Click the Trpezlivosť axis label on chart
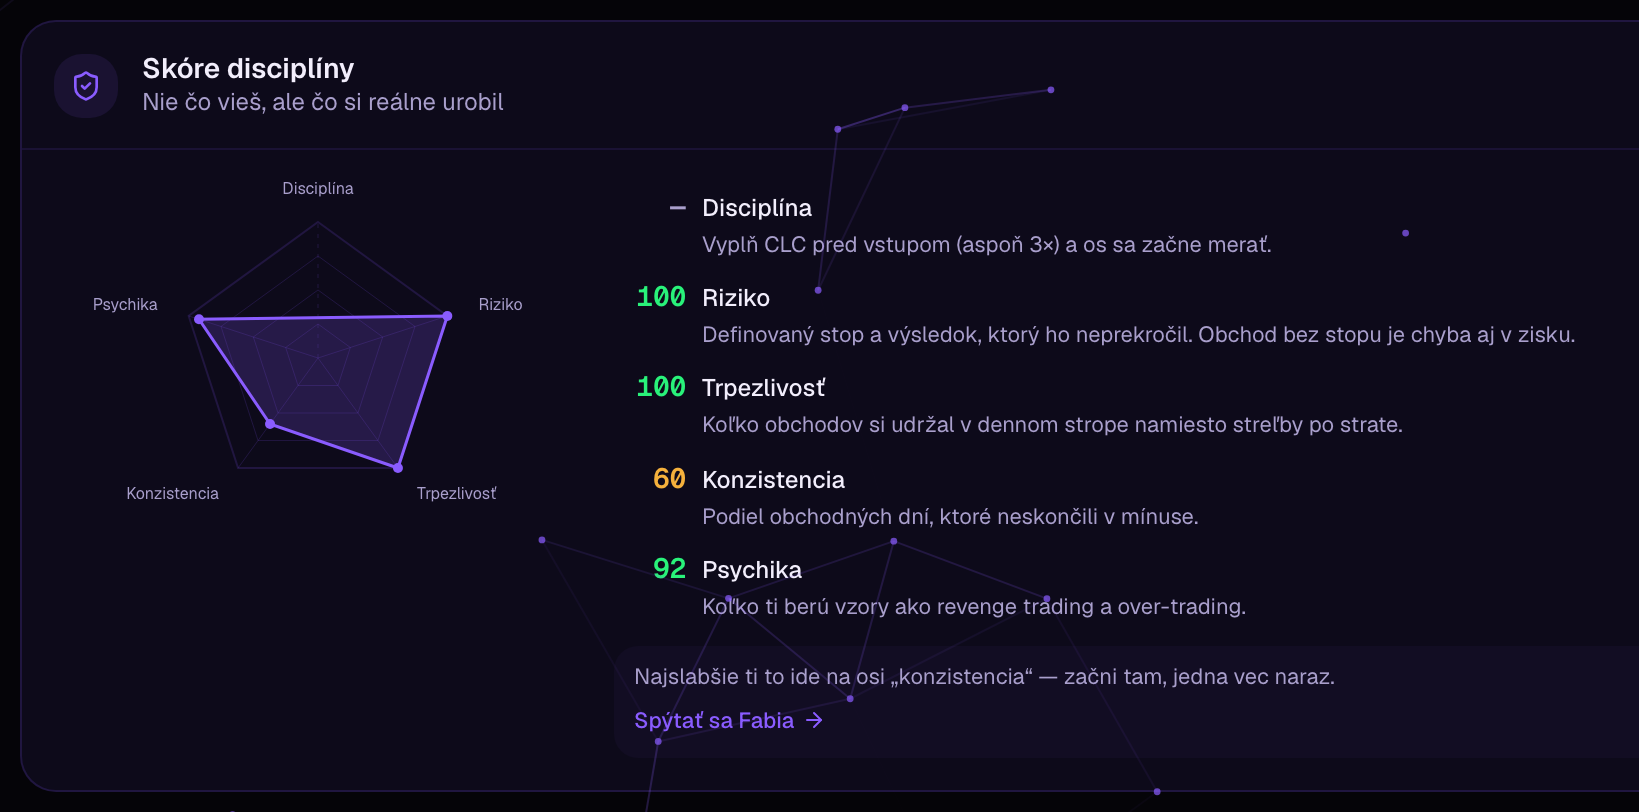Image resolution: width=1639 pixels, height=812 pixels. 456,493
